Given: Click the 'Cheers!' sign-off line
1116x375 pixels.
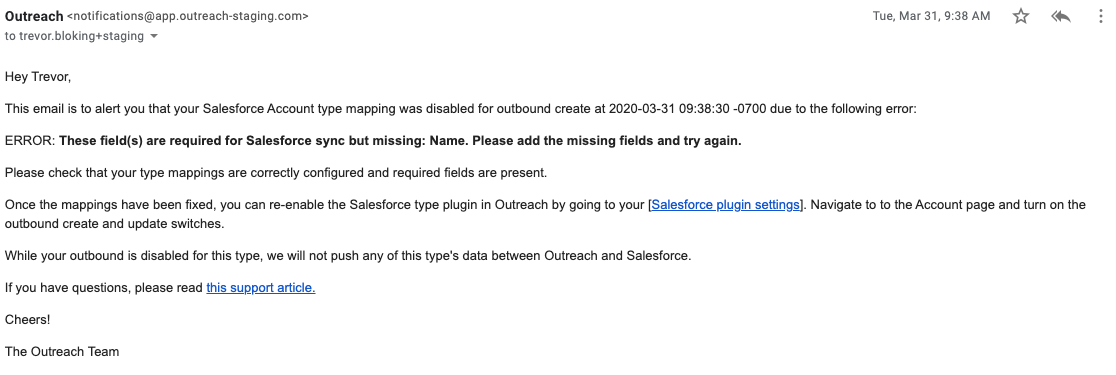Looking at the screenshot, I should (28, 319).
